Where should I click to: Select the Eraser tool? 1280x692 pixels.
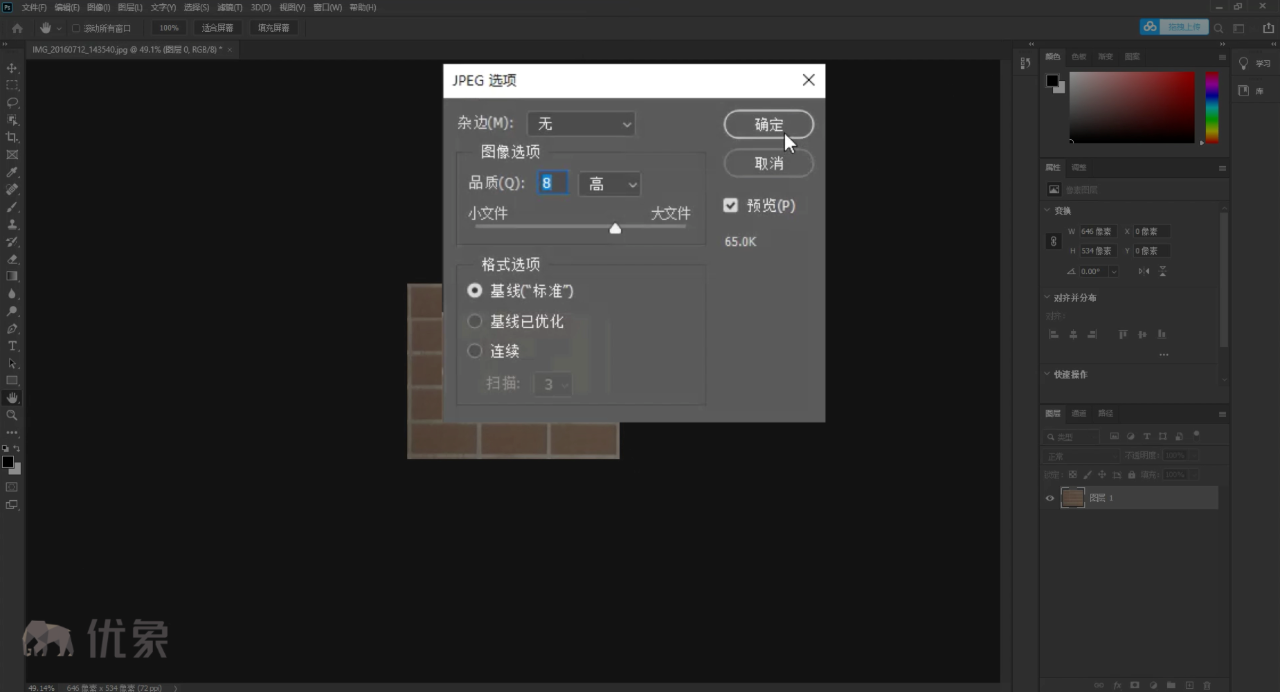tap(12, 259)
